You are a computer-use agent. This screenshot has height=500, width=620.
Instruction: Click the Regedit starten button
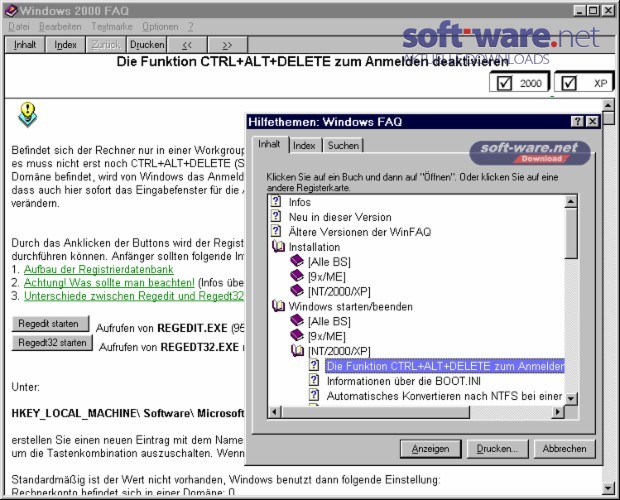50,324
